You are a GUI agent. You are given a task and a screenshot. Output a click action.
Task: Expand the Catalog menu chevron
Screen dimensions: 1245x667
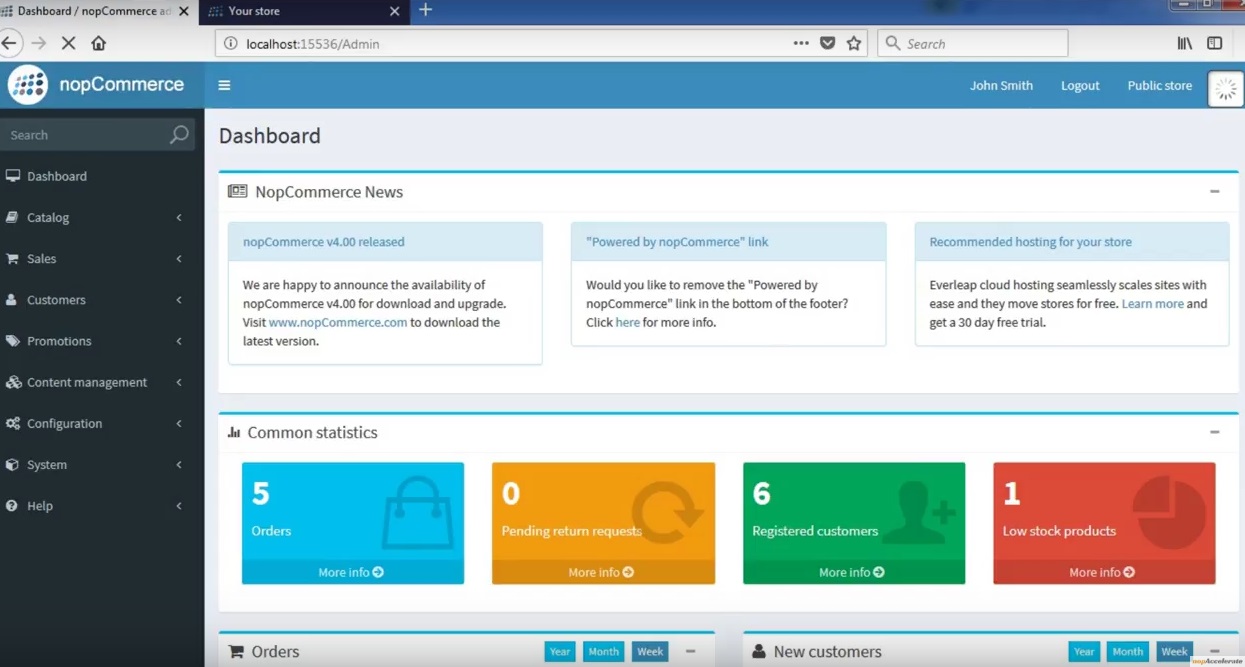pyautogui.click(x=179, y=217)
